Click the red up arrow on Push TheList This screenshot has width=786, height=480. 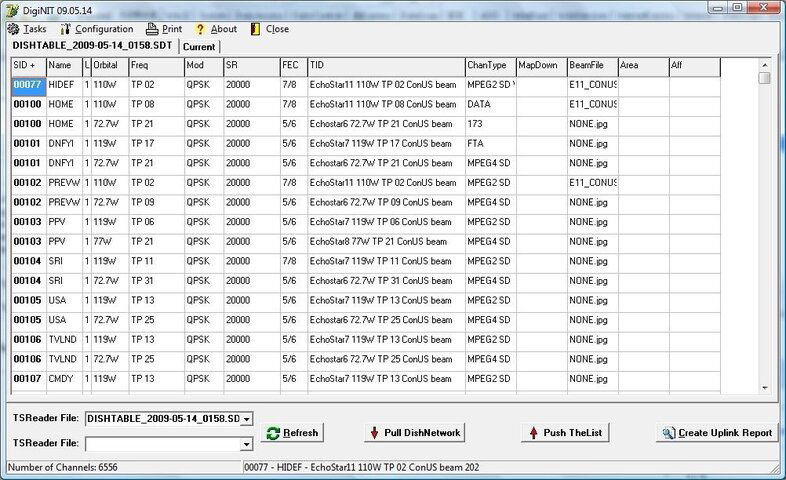pyautogui.click(x=533, y=433)
